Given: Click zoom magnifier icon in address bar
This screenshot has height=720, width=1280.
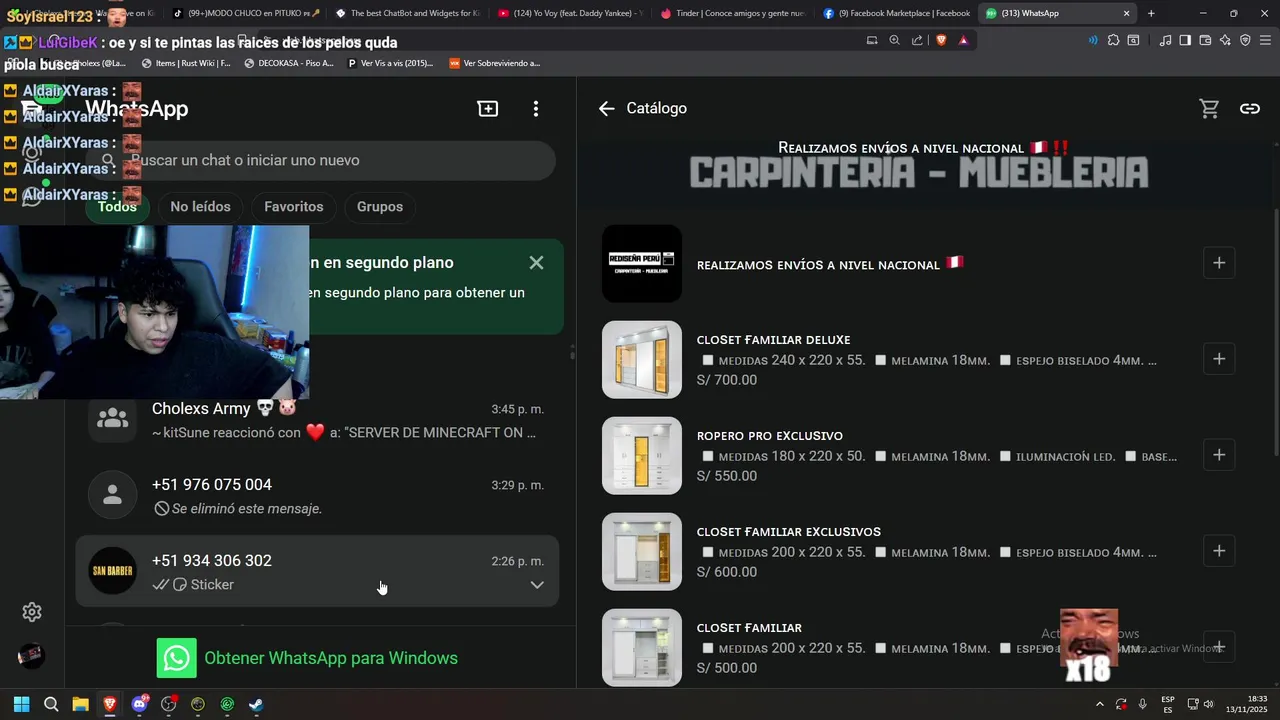Looking at the screenshot, I should point(894,40).
